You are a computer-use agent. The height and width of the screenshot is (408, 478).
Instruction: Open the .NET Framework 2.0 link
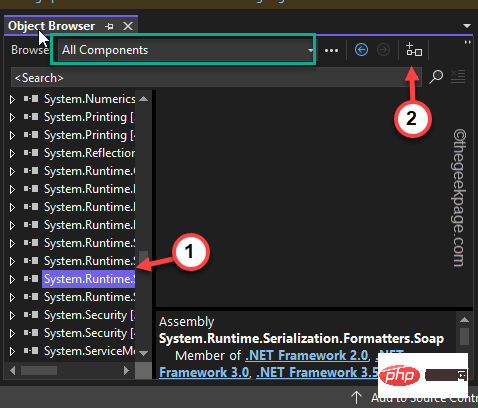[307, 355]
